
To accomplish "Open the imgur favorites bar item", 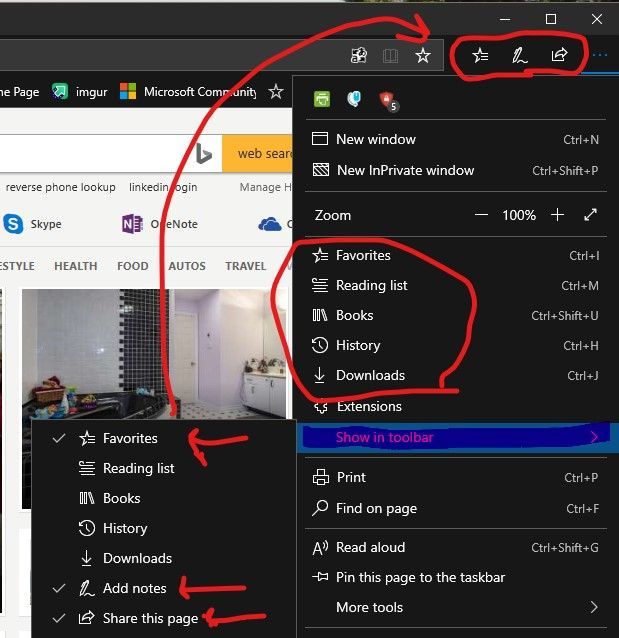I will coord(80,92).
